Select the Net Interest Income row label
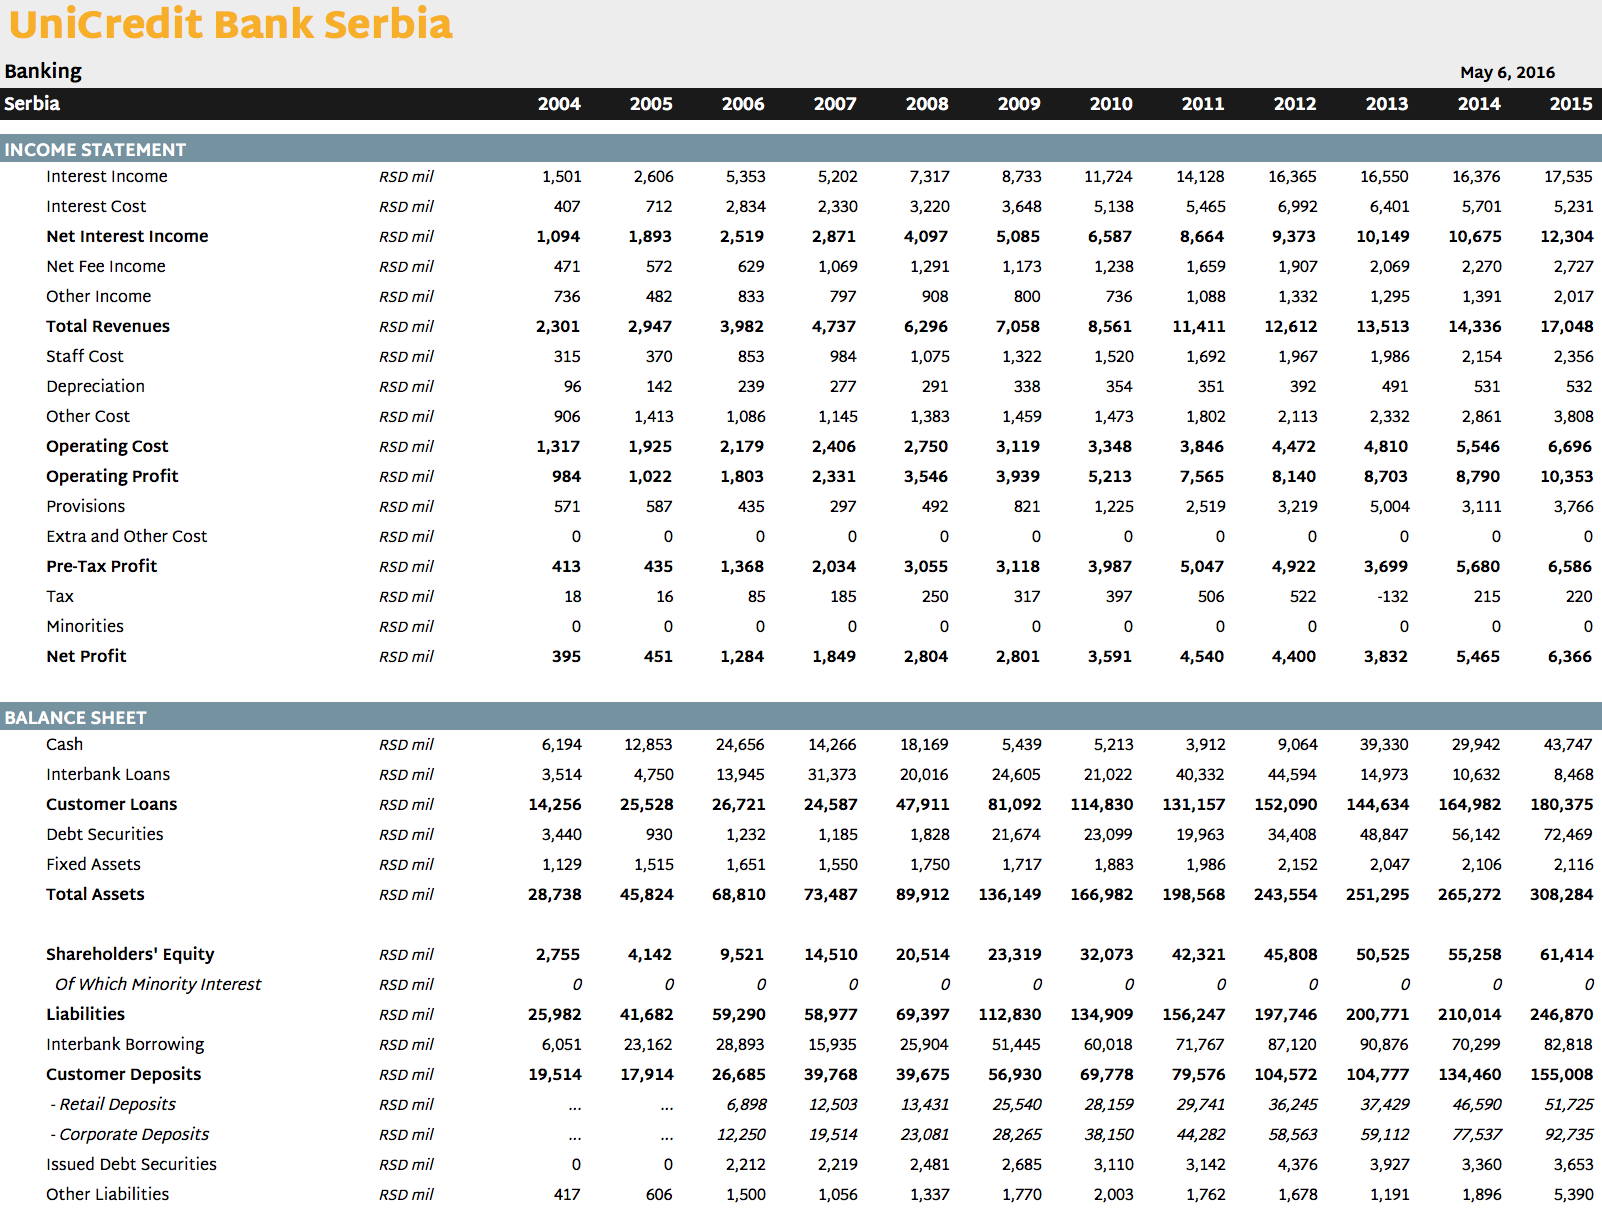The height and width of the screenshot is (1212, 1602). pos(127,237)
